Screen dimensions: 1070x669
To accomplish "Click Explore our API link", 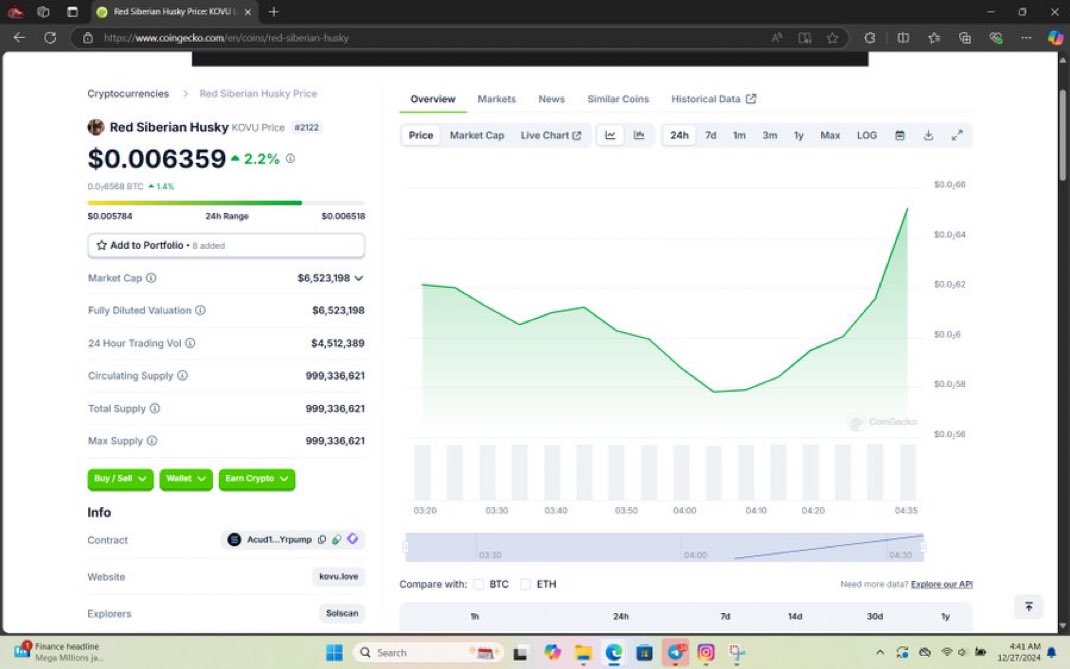I will click(941, 584).
